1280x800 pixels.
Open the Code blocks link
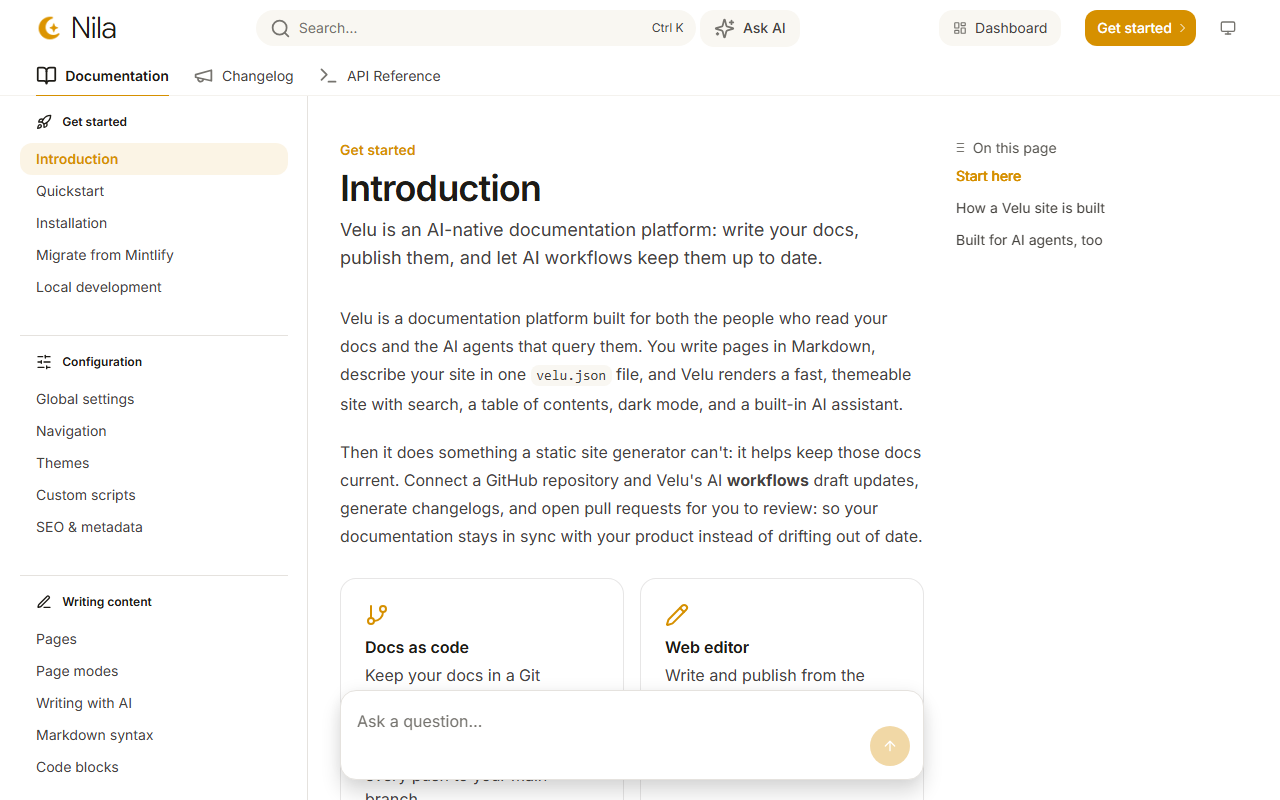pos(77,767)
